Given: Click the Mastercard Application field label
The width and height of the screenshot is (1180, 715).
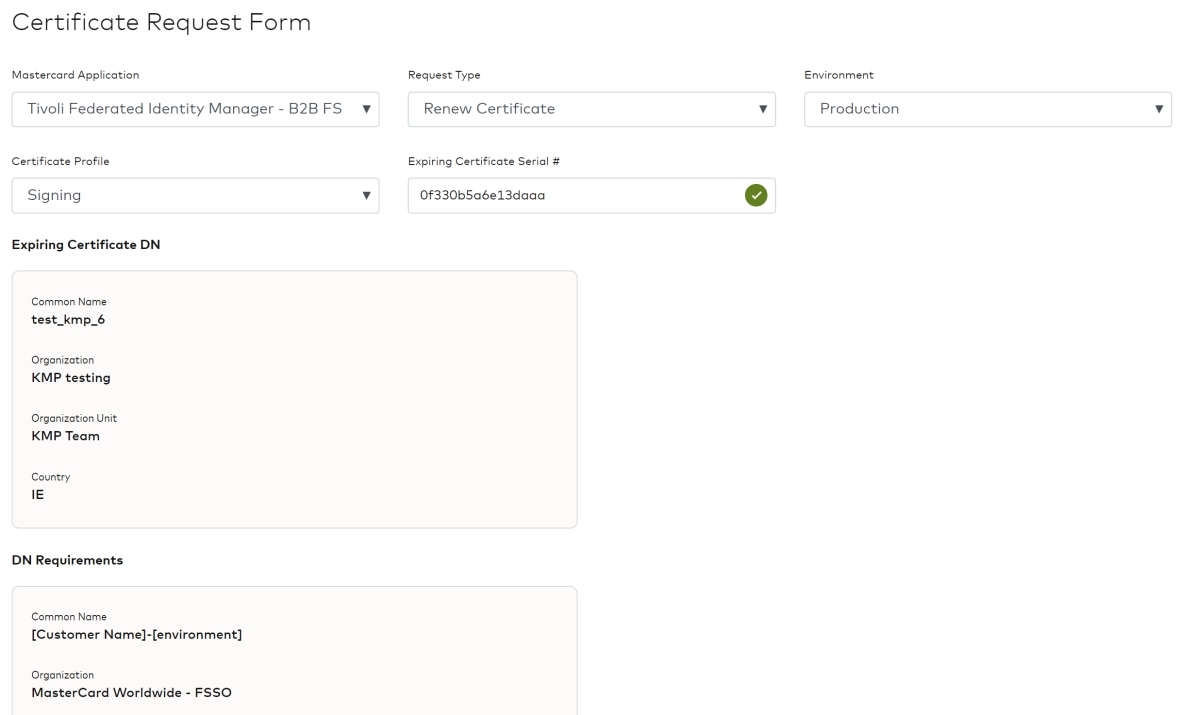Looking at the screenshot, I should pos(75,75).
